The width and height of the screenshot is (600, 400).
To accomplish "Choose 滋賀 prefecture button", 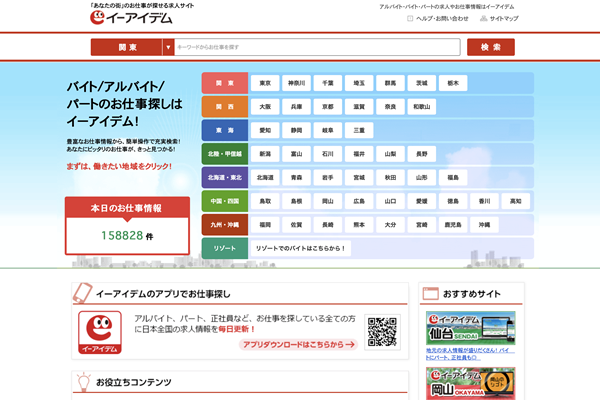I will point(359,107).
